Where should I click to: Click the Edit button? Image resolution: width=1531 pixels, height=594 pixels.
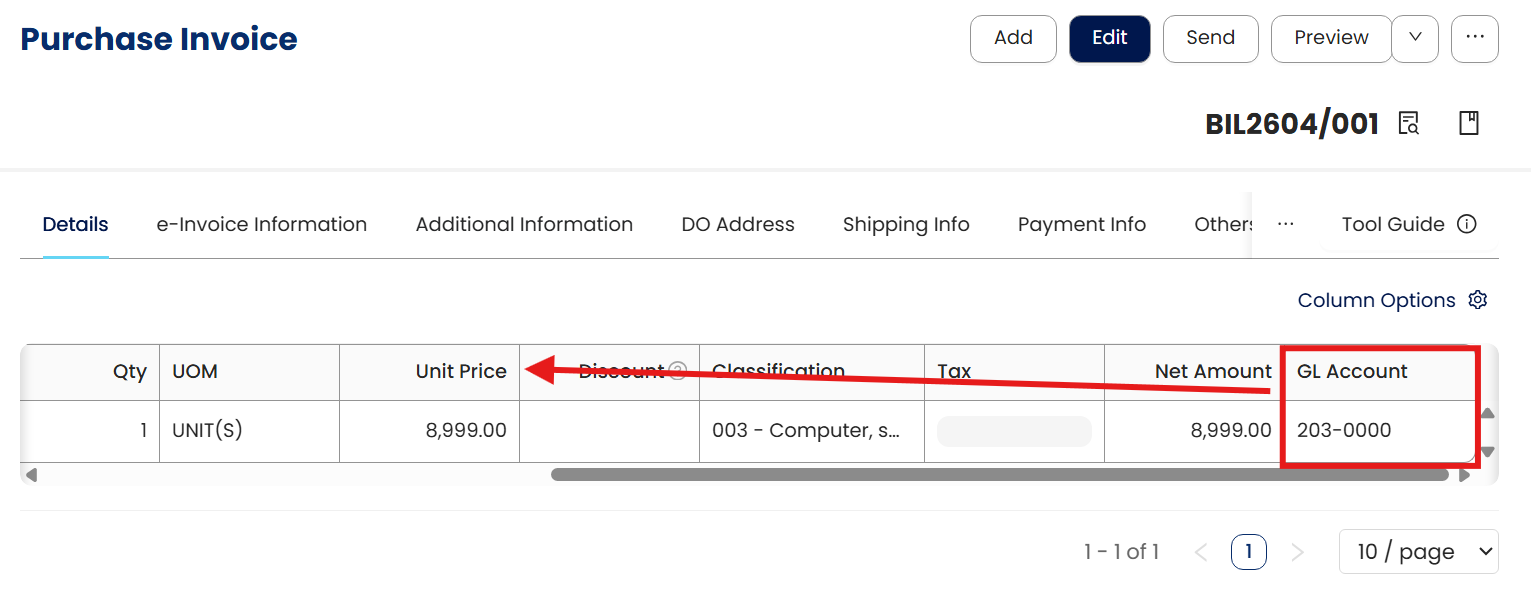[1109, 38]
